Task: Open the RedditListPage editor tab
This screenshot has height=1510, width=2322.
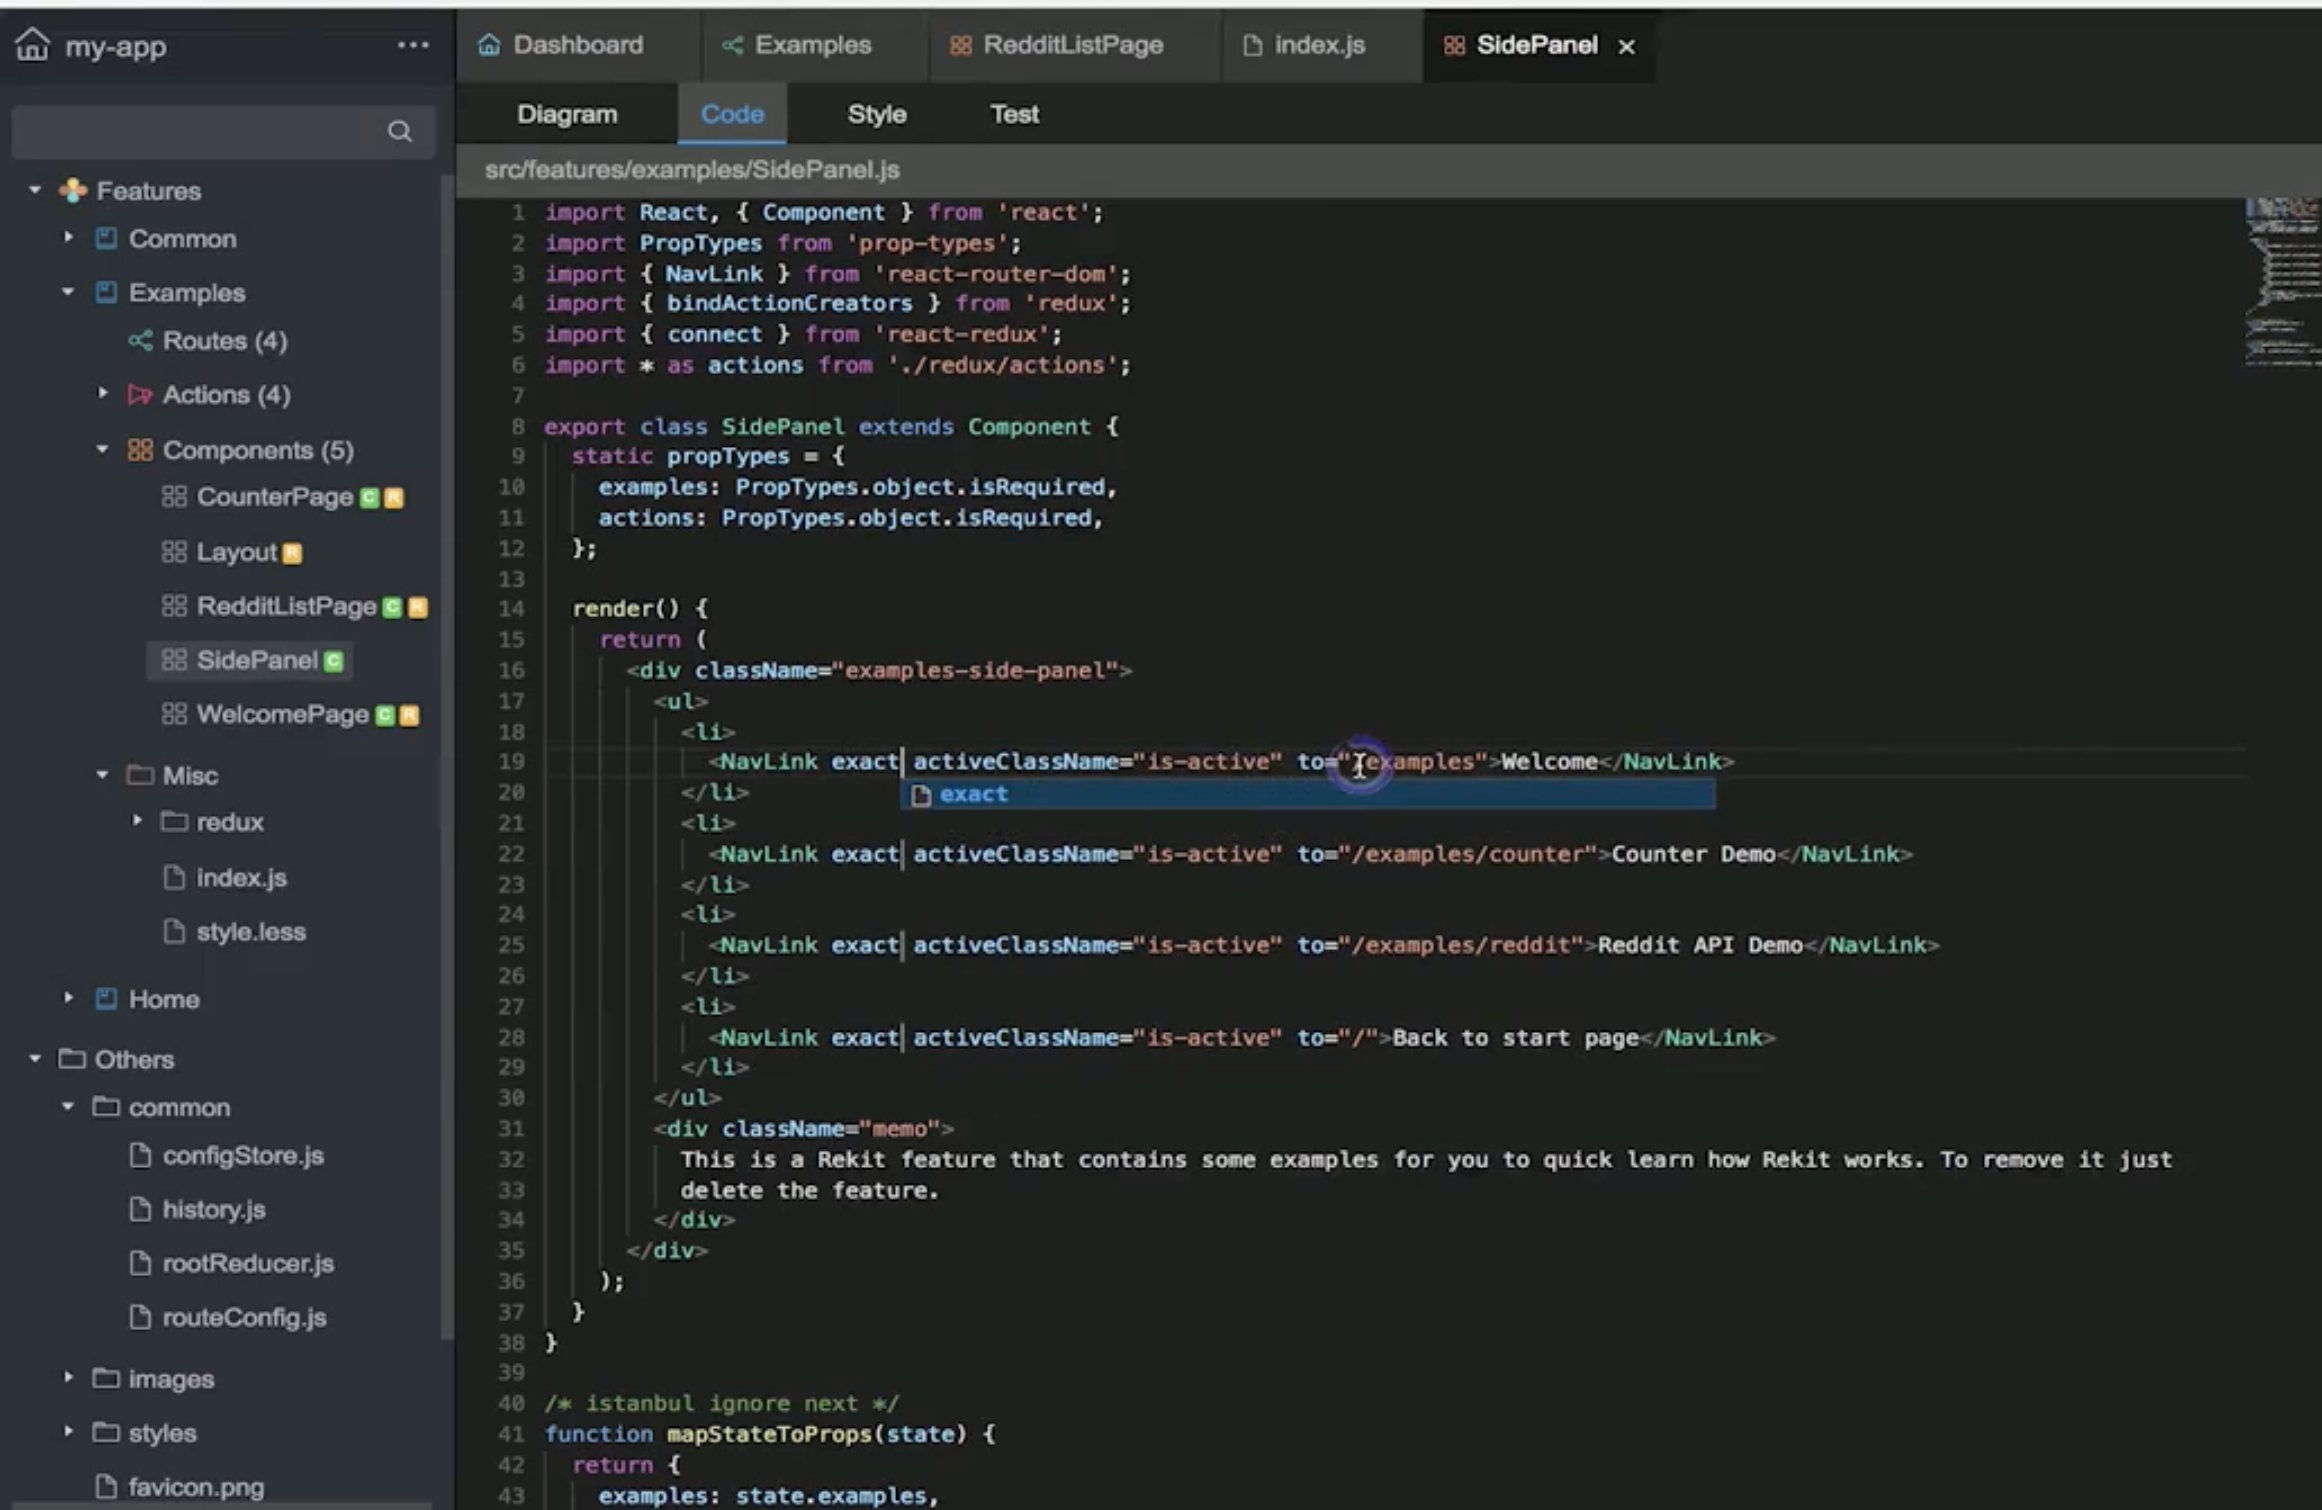Action: point(1072,45)
